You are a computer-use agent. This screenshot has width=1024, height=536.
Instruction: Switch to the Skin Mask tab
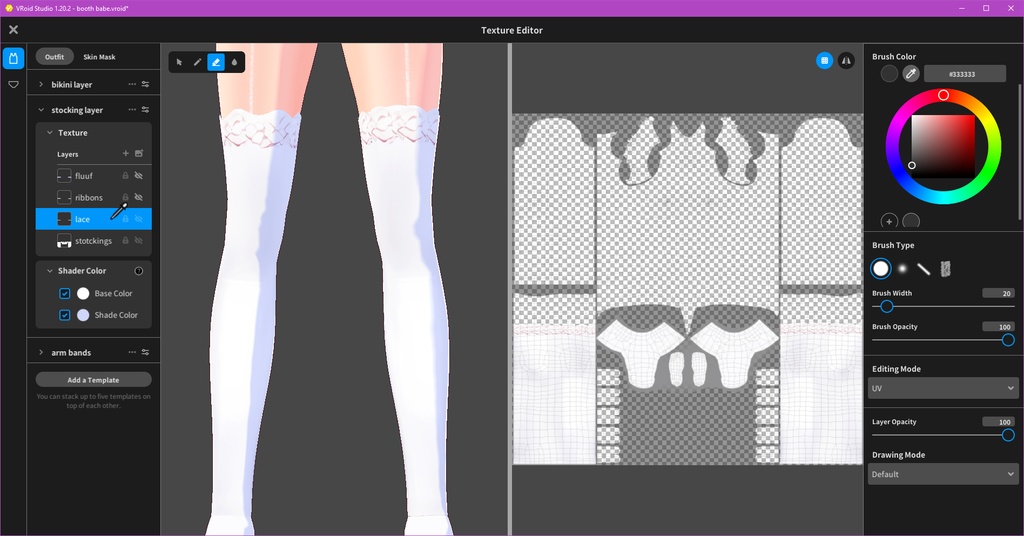point(99,57)
